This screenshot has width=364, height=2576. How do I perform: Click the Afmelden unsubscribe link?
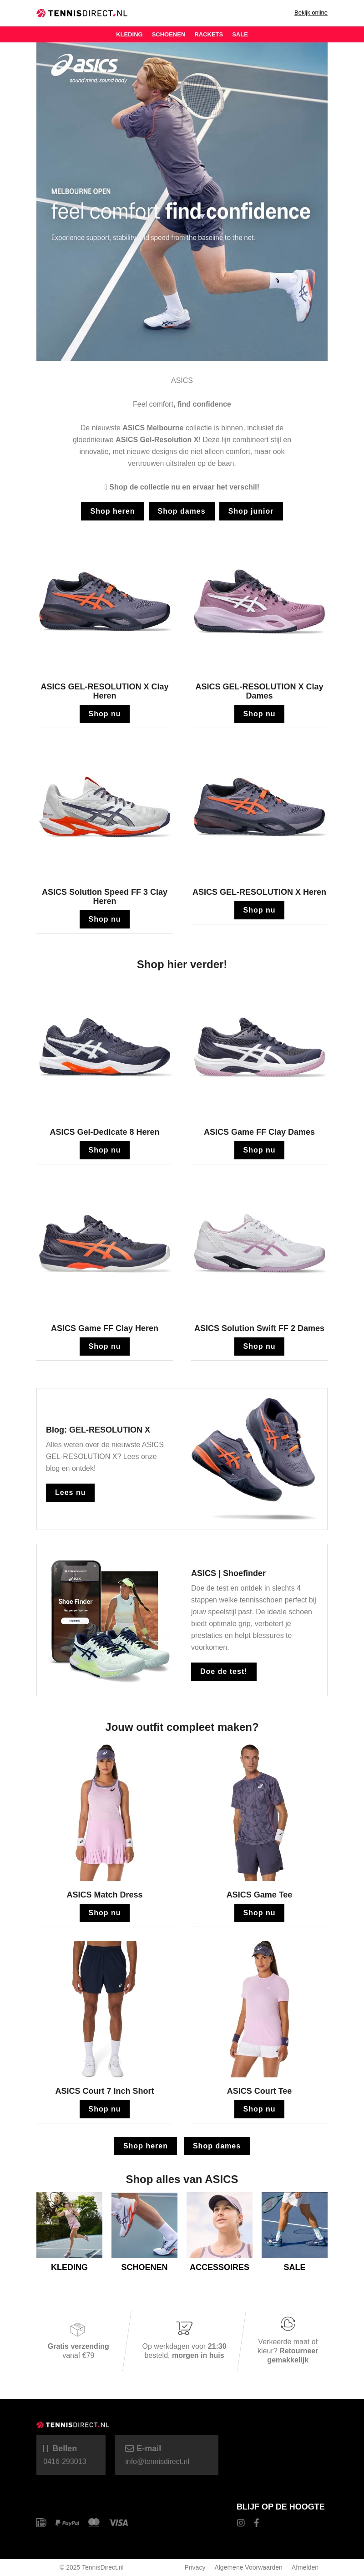(305, 2567)
